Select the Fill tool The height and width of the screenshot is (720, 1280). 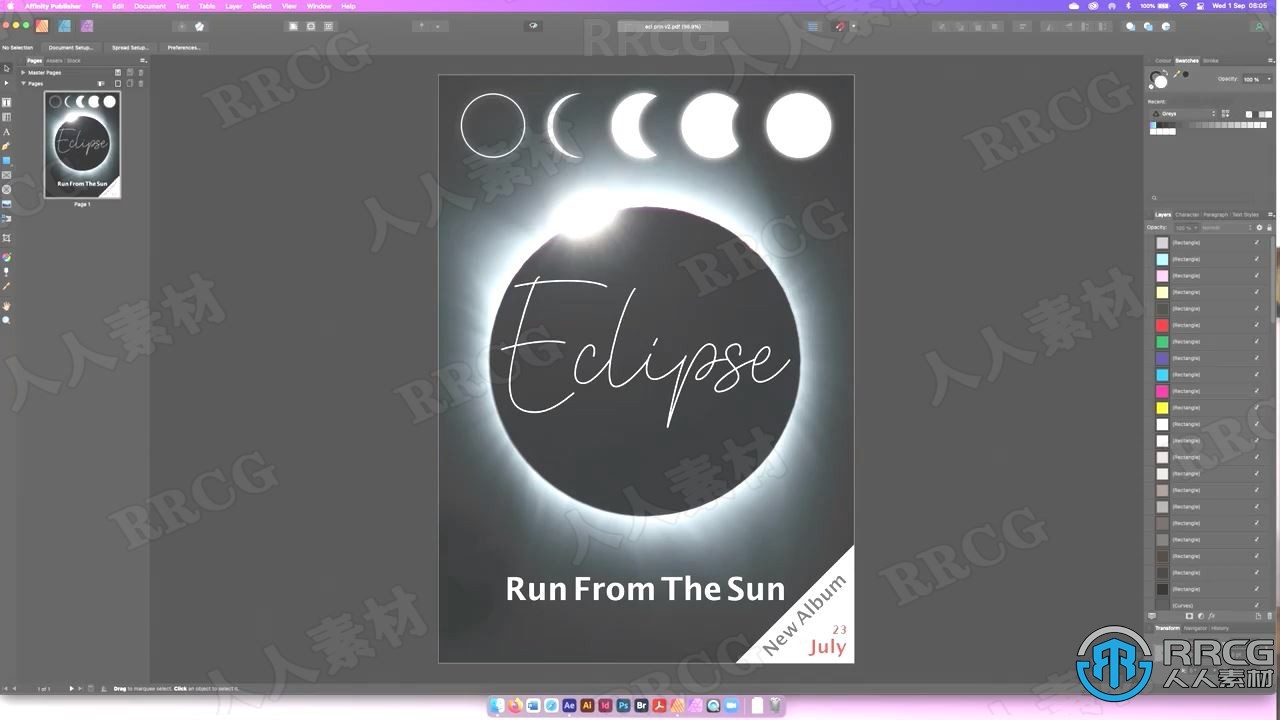[7, 257]
